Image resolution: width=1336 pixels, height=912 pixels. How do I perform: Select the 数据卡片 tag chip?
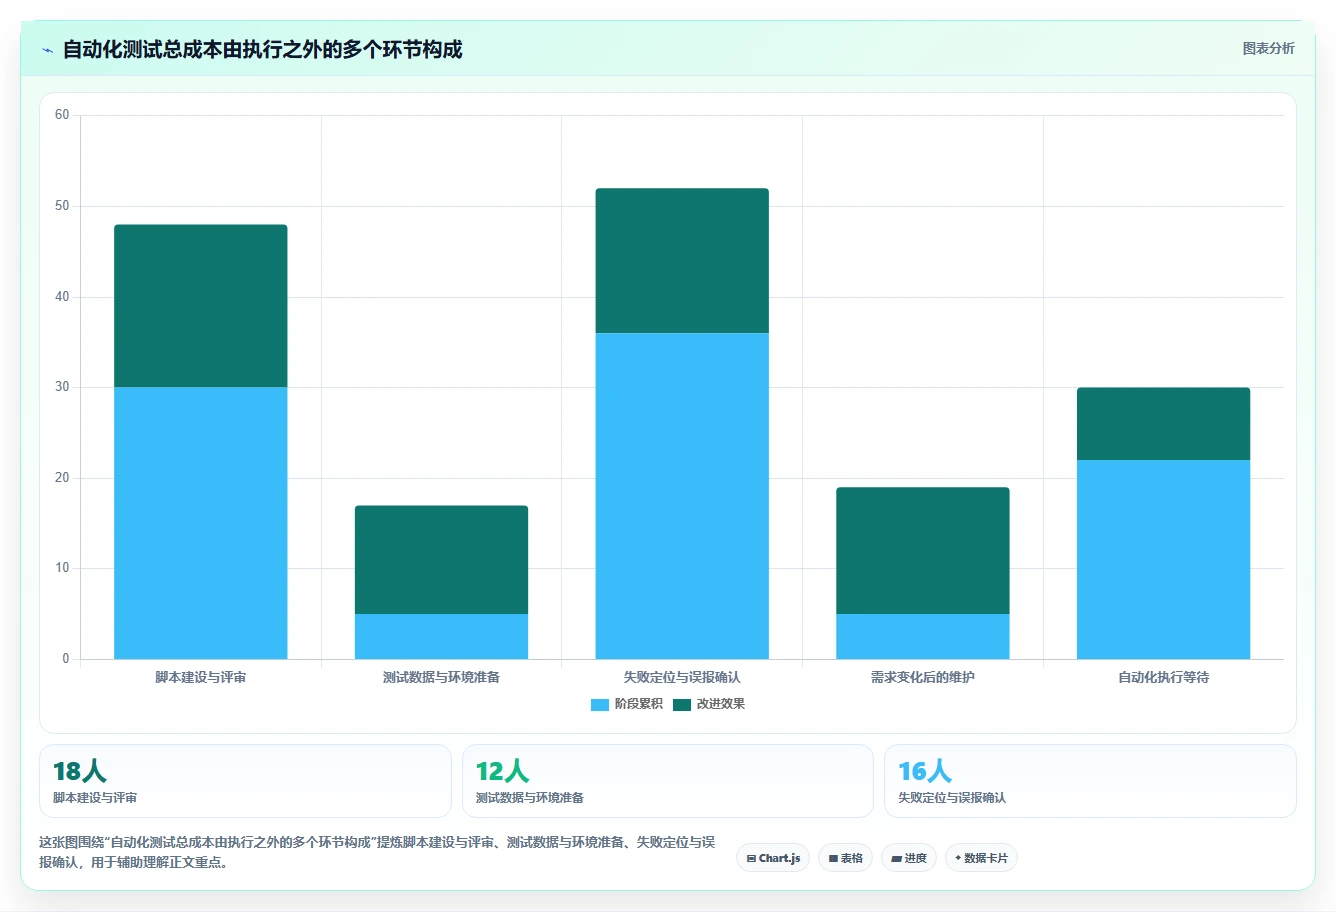981,858
